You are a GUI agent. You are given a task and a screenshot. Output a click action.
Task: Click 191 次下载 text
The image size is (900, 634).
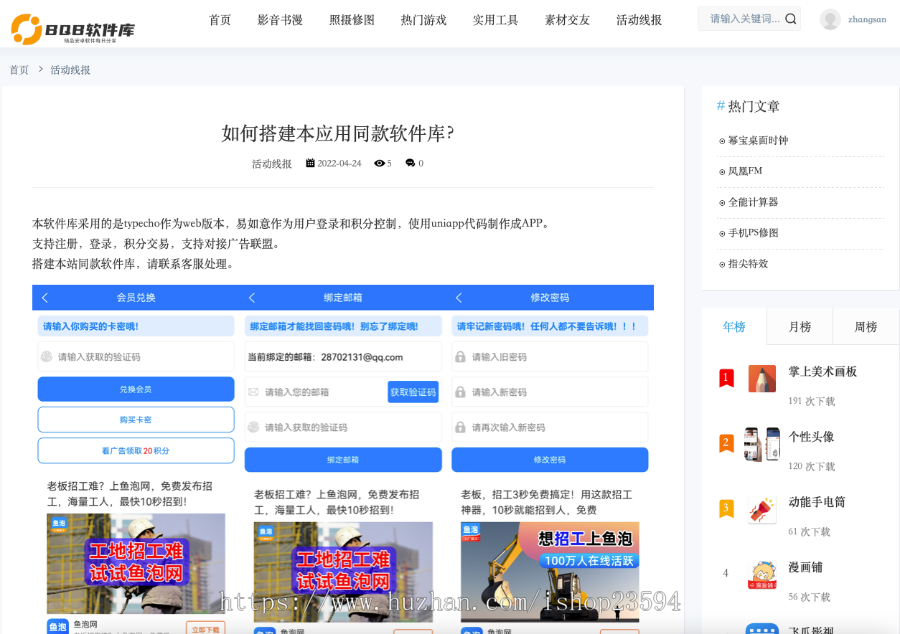point(812,401)
